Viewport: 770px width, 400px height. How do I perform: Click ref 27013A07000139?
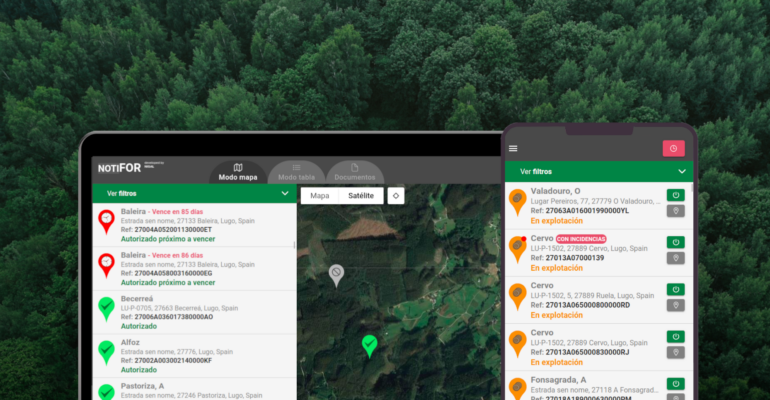tap(575, 258)
